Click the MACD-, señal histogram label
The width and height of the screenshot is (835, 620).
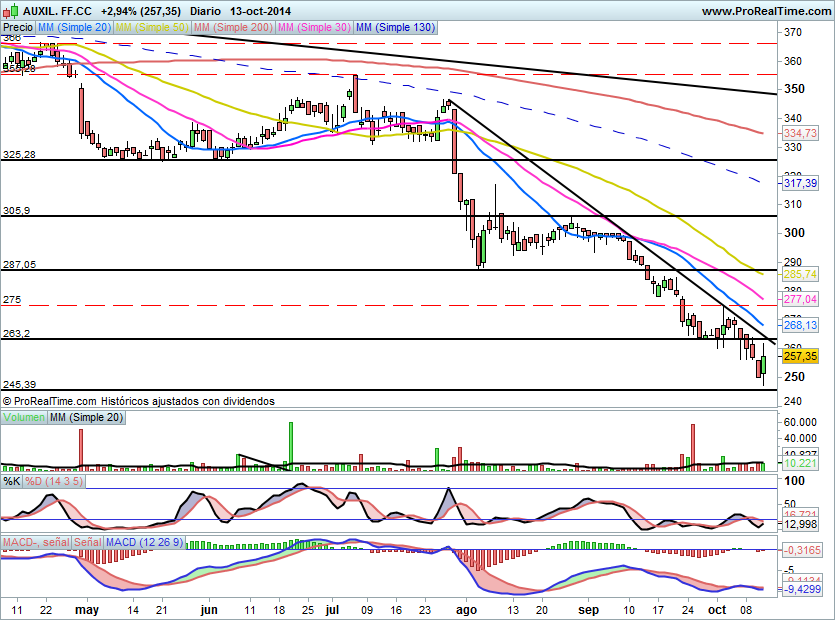(36, 542)
